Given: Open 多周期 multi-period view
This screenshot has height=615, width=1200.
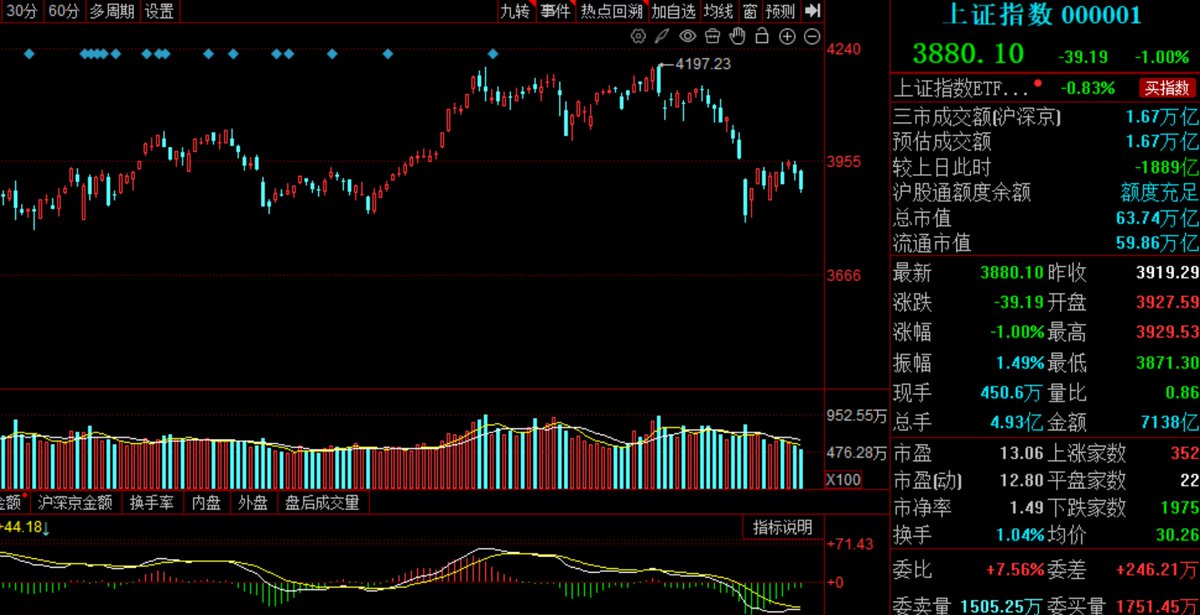Looking at the screenshot, I should coord(111,11).
